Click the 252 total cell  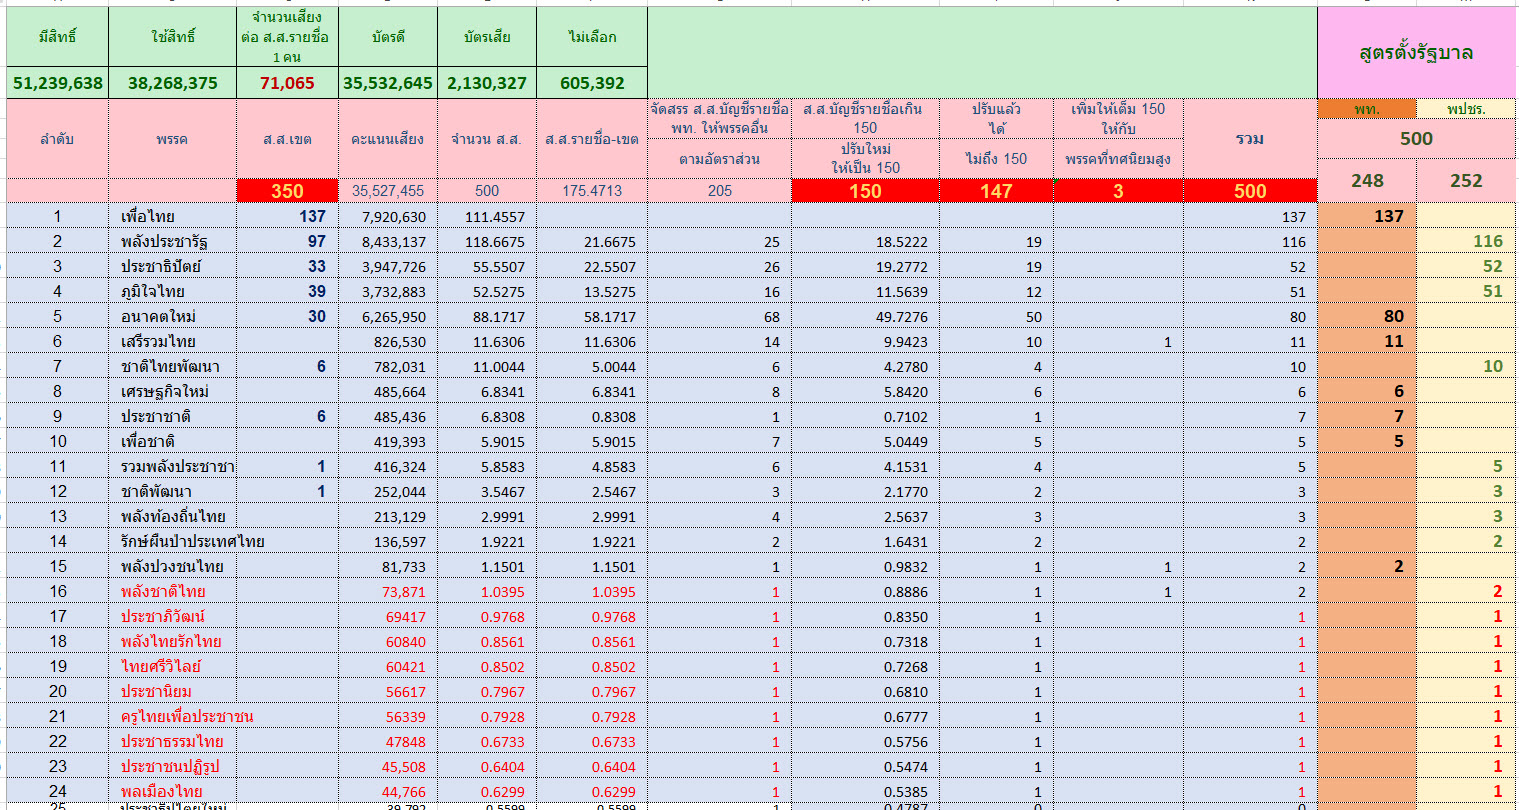pos(1466,181)
